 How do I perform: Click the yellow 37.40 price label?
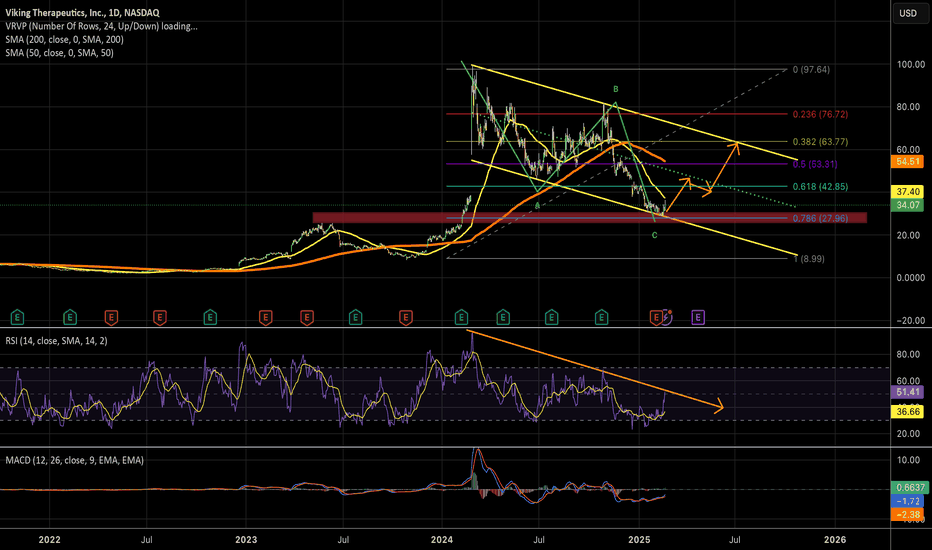907,191
